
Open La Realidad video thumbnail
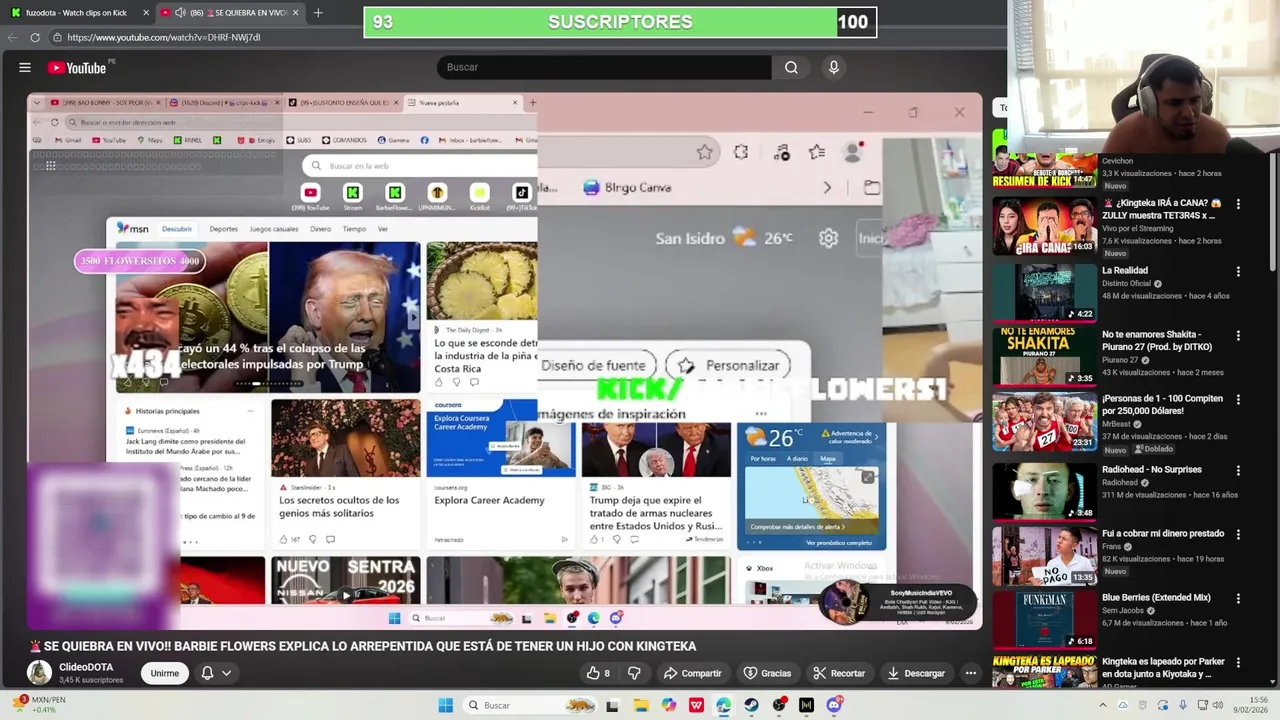(1044, 292)
